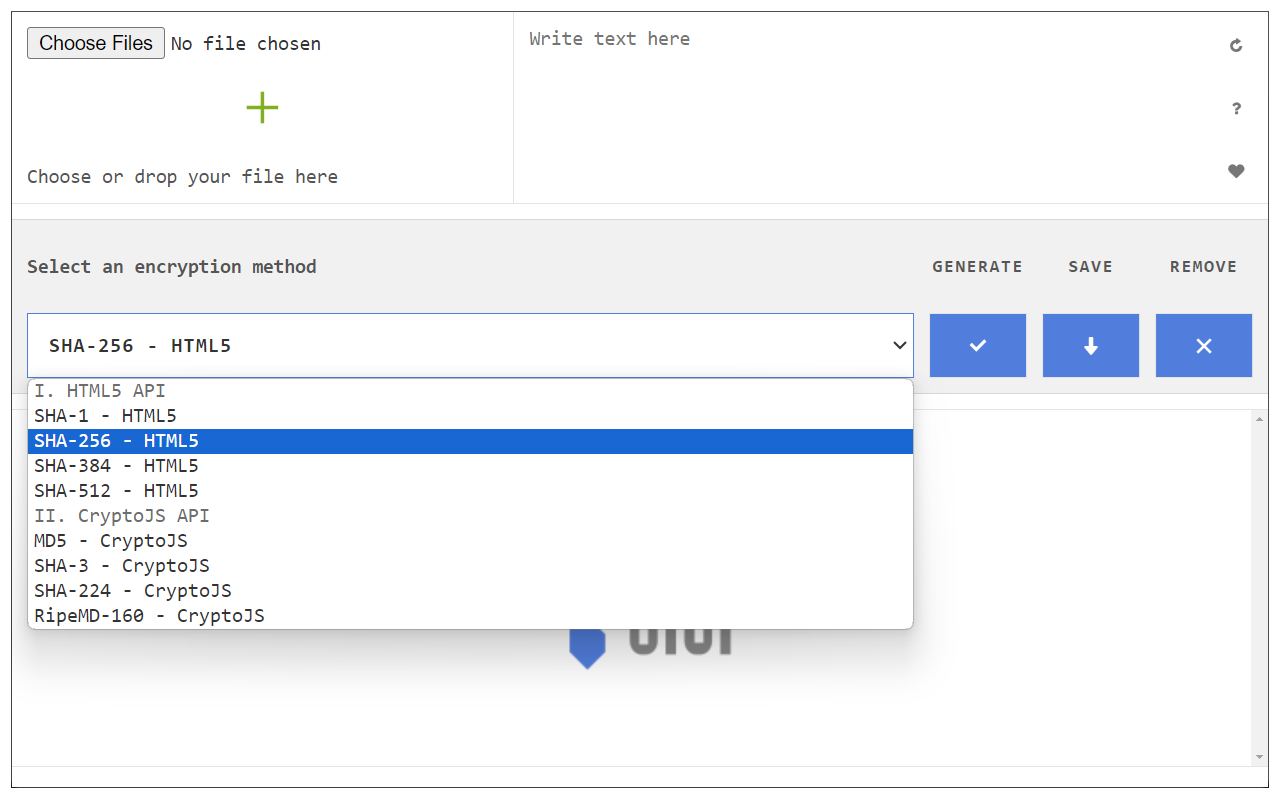
Task: Click the Remove X button
Action: click(x=1204, y=346)
